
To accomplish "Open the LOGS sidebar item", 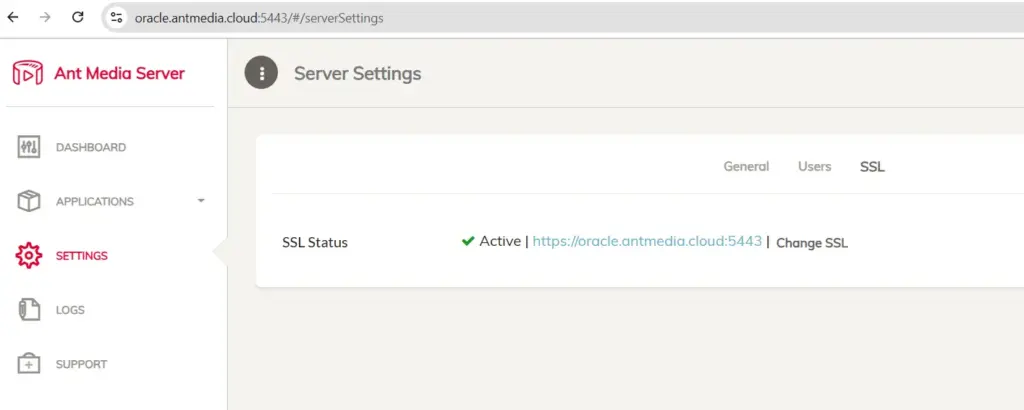I will coord(71,310).
